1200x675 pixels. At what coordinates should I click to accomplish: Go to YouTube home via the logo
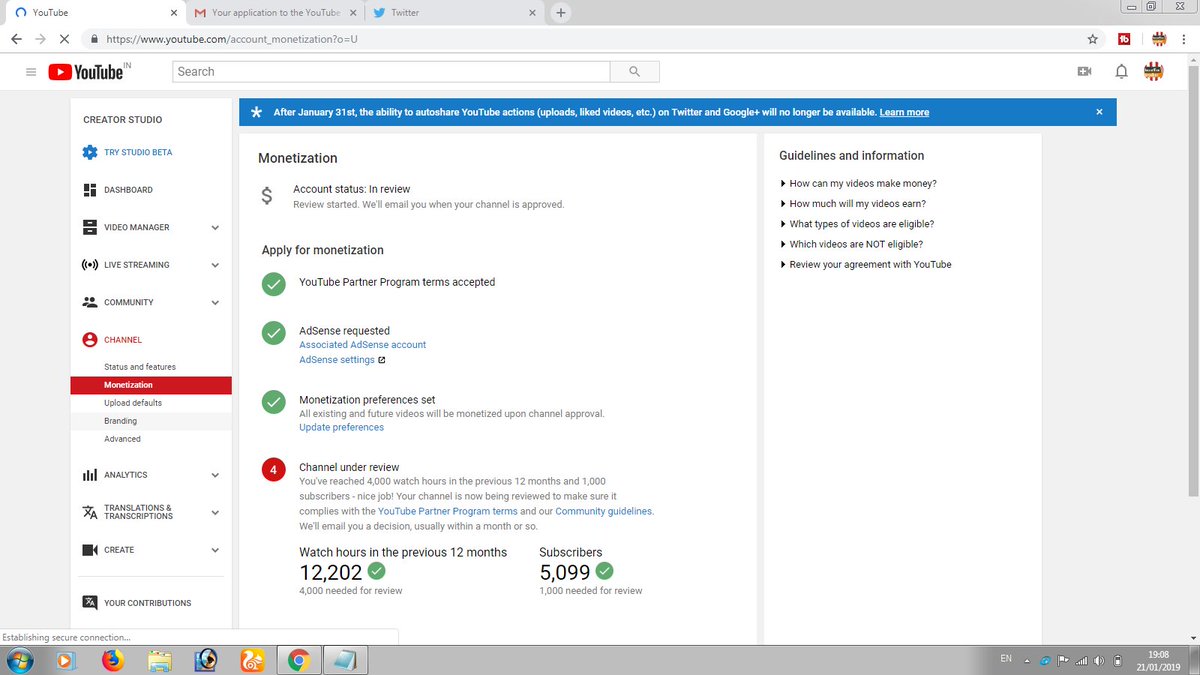point(85,72)
